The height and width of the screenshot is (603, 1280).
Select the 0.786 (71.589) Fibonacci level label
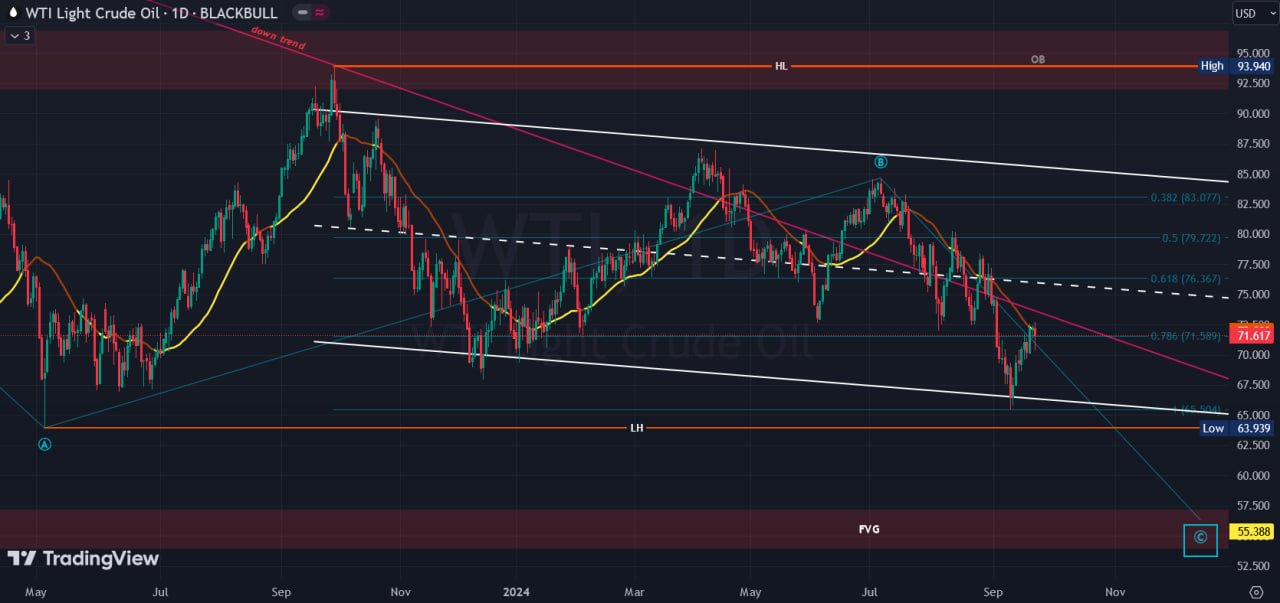tap(1186, 336)
